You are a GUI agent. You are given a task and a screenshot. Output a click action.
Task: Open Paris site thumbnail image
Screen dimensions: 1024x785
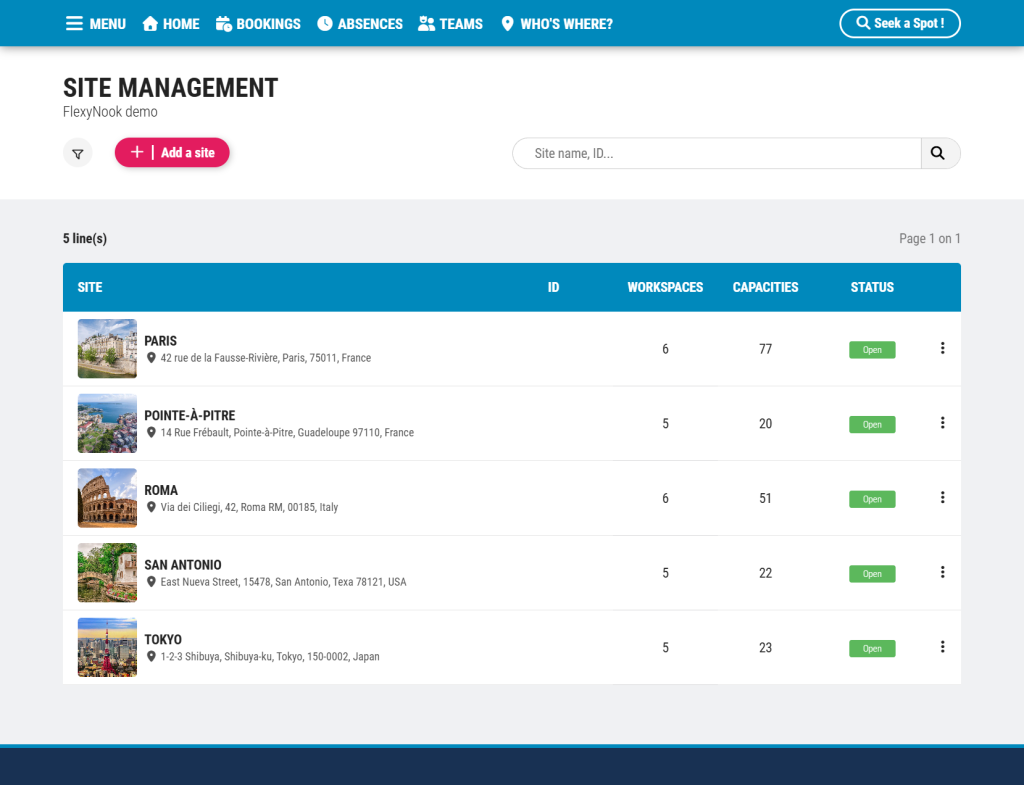[x=107, y=349]
